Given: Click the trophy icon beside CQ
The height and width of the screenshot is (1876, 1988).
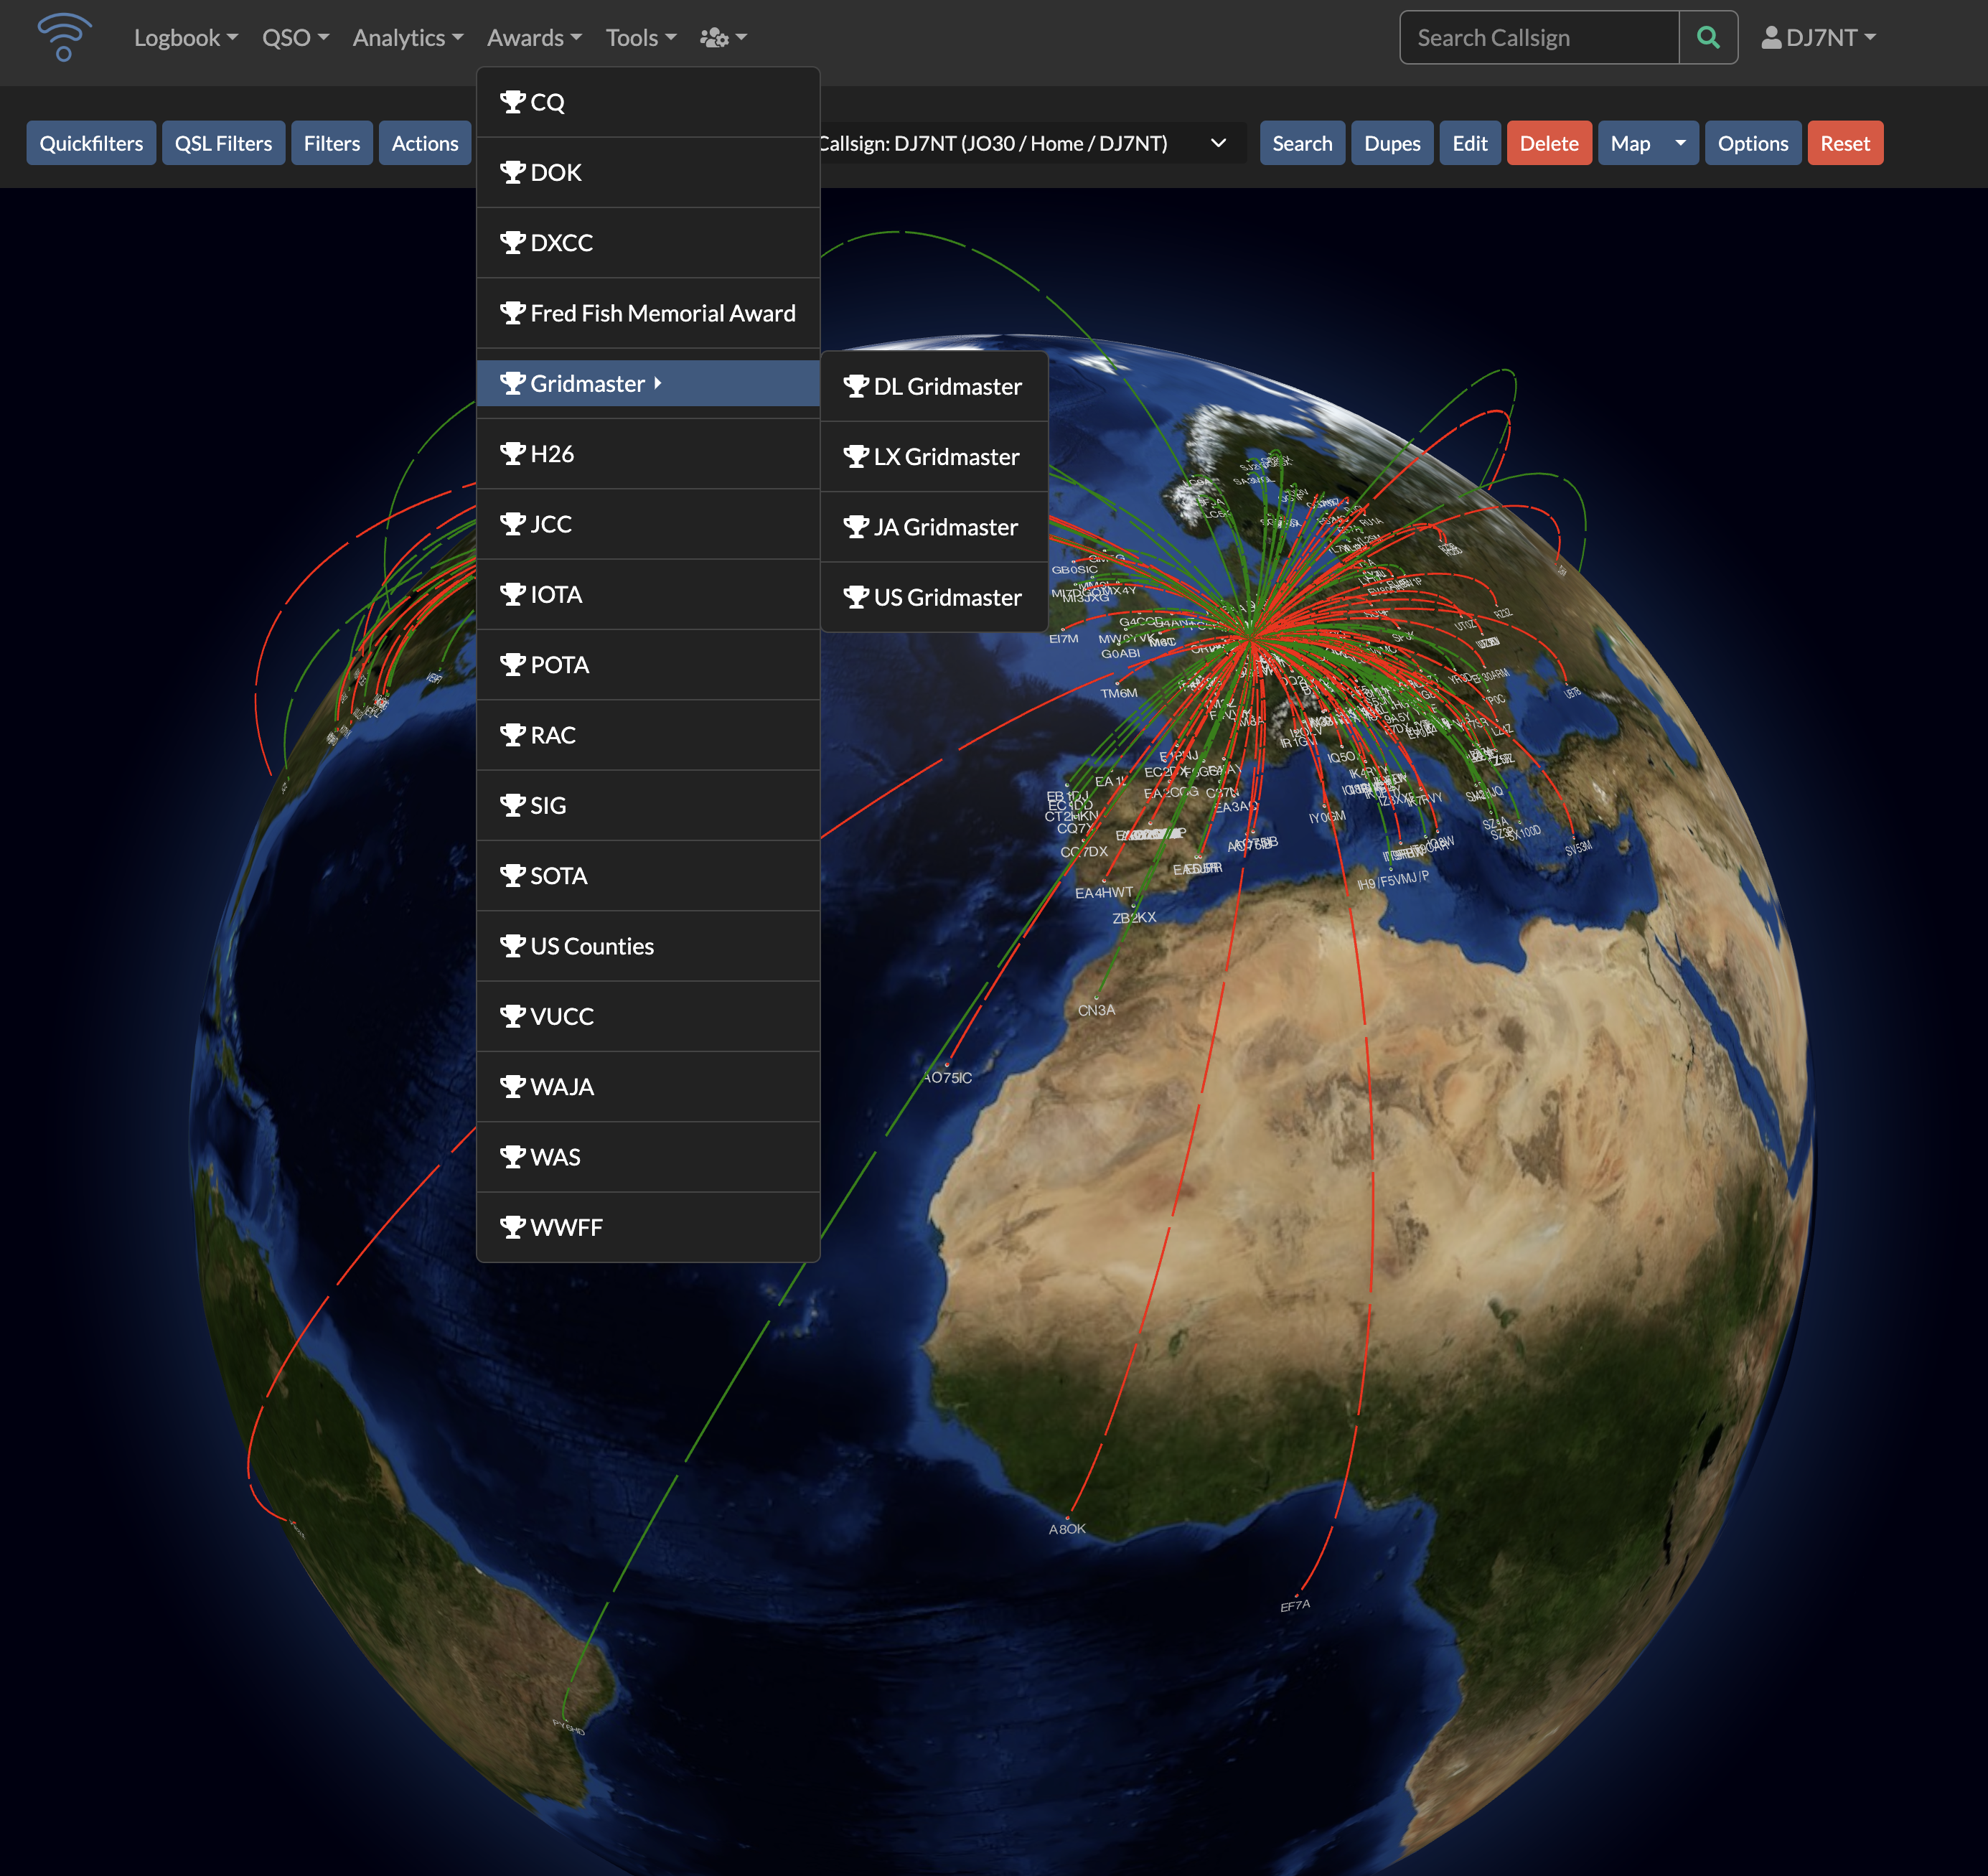Looking at the screenshot, I should tap(513, 102).
